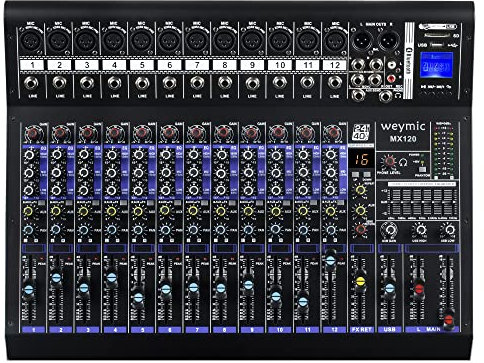This screenshot has height=363, width=484.
Task: Click the channel 2 HIGH EQ knob
Action: click(x=57, y=155)
